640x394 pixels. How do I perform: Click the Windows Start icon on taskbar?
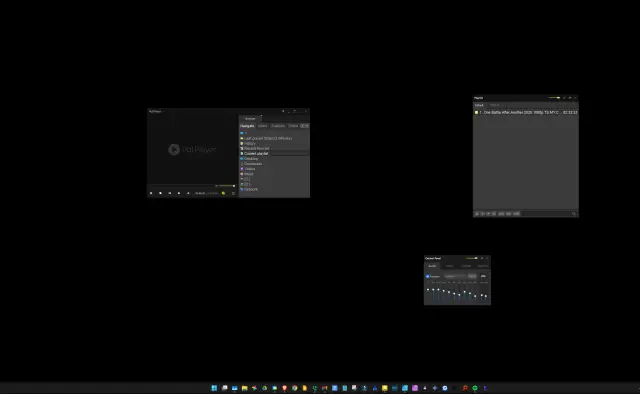[x=214, y=388]
